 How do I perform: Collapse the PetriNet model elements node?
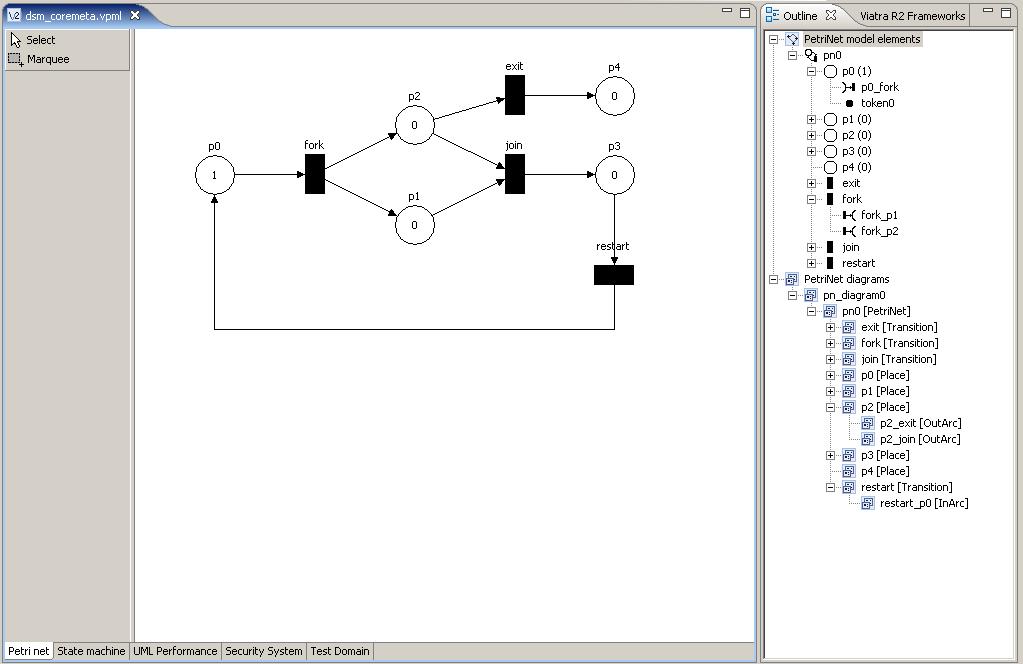coord(773,39)
